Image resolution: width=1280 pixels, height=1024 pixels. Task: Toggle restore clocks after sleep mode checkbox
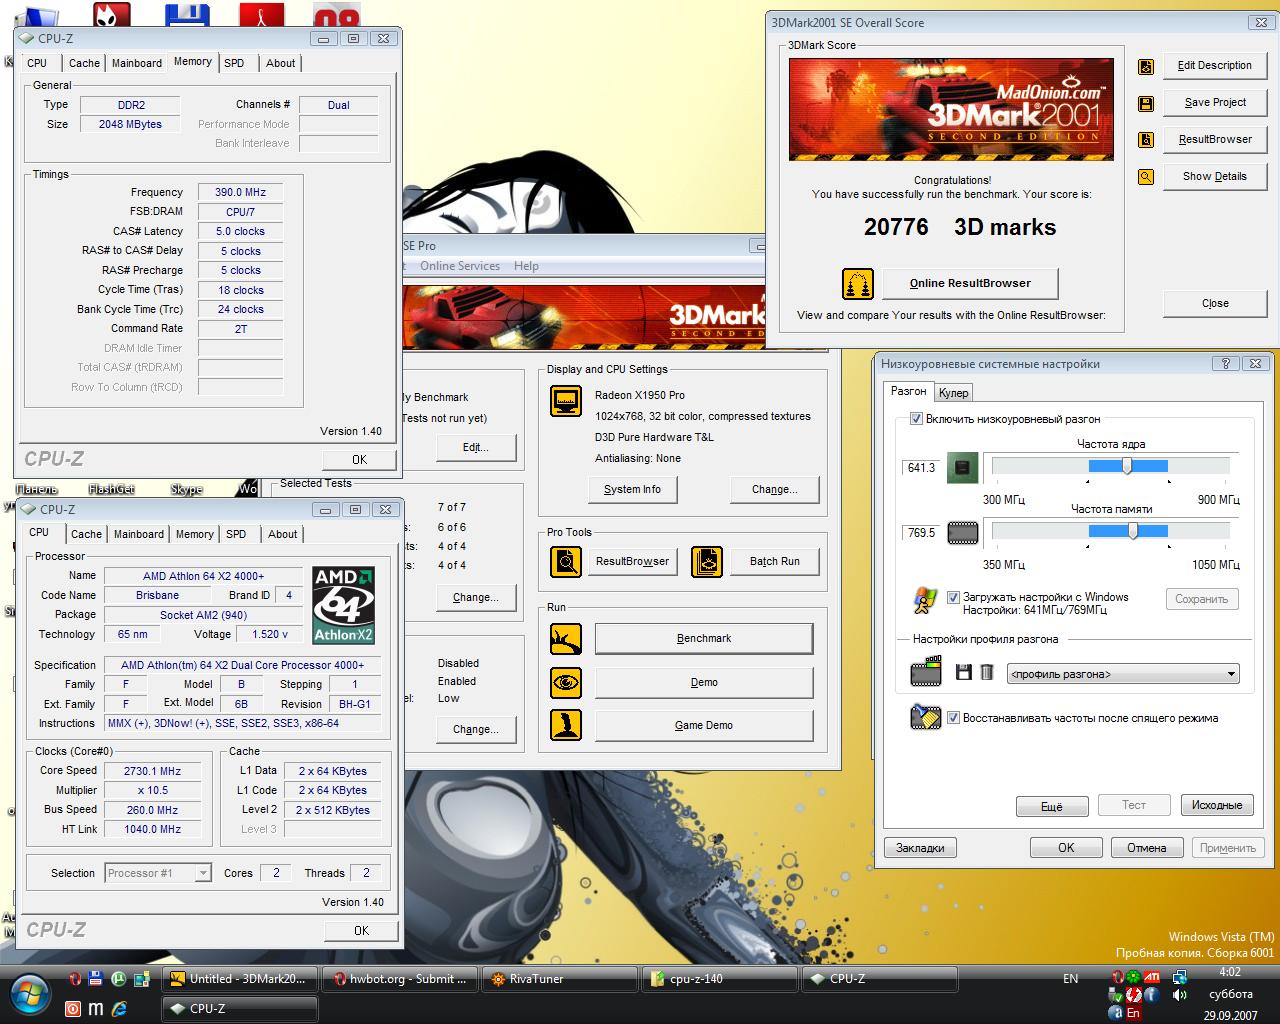pyautogui.click(x=953, y=718)
